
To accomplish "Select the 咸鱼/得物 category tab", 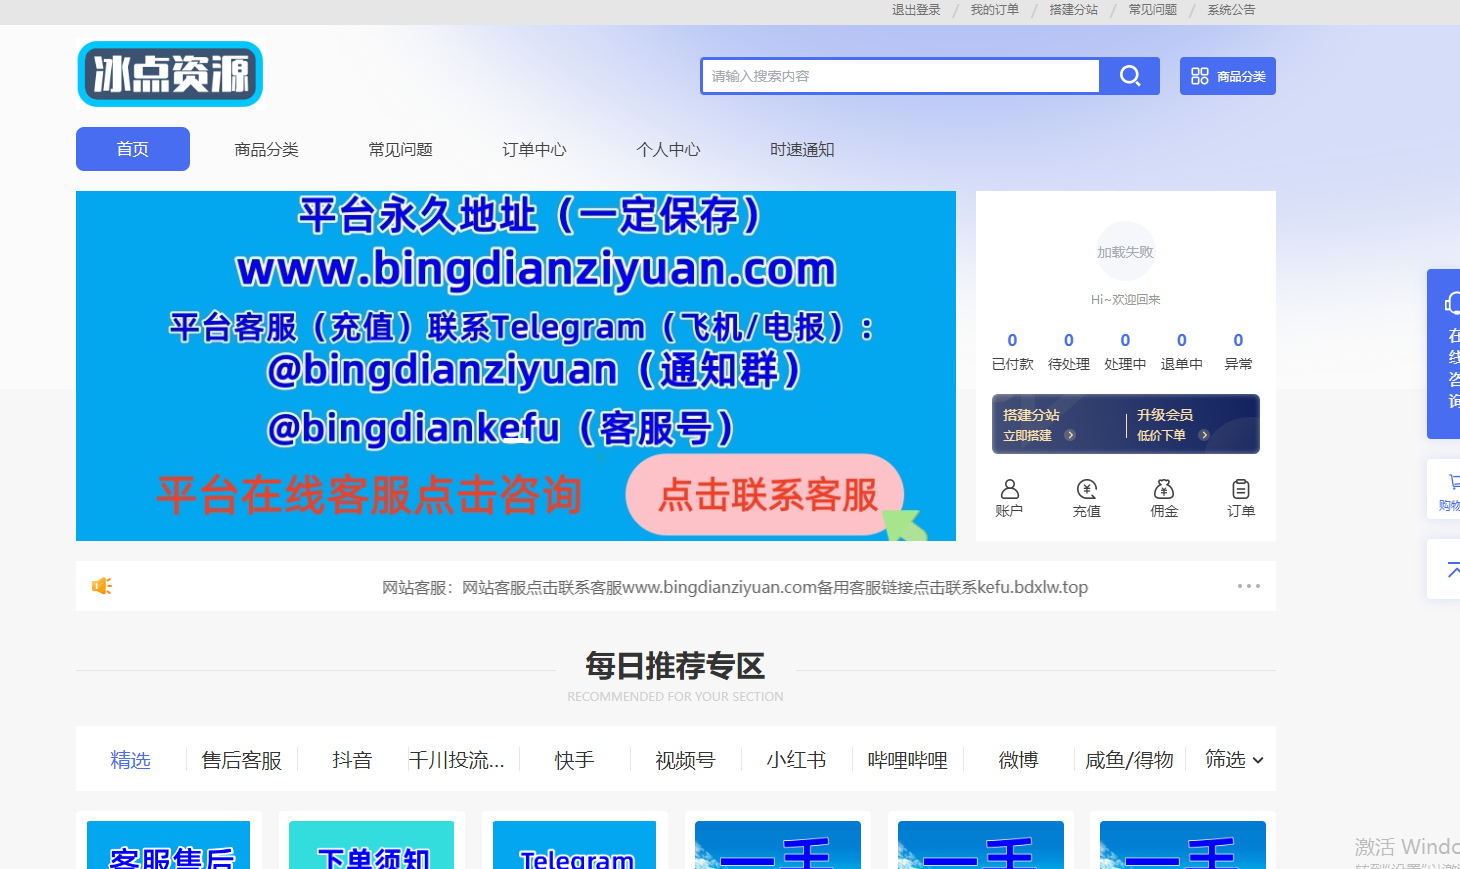I will 1129,760.
